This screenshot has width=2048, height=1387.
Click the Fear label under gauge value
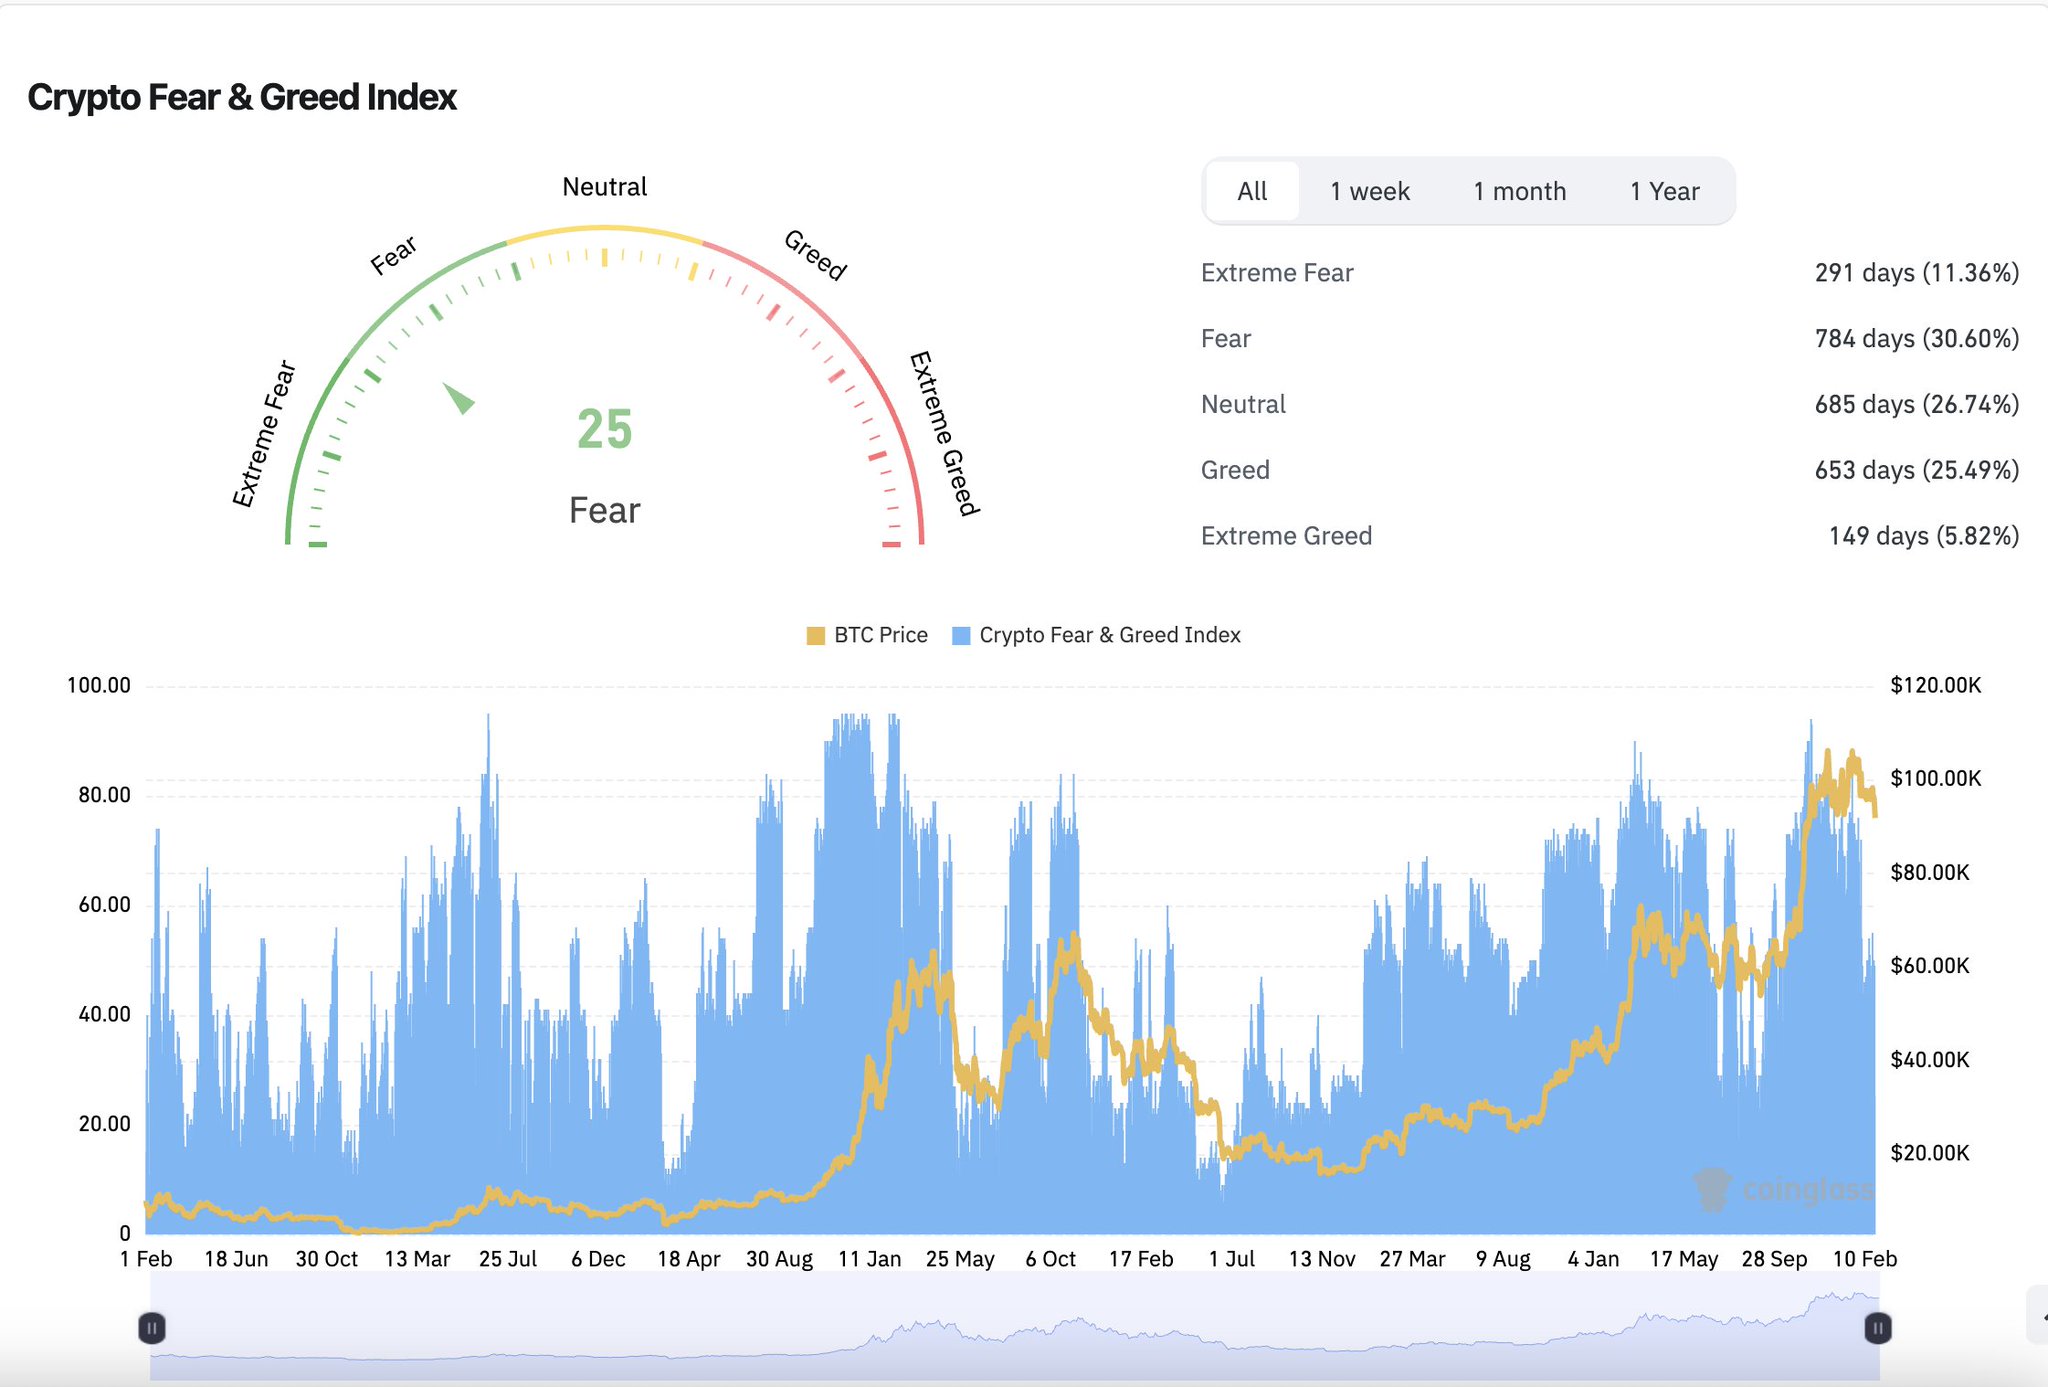click(x=604, y=510)
